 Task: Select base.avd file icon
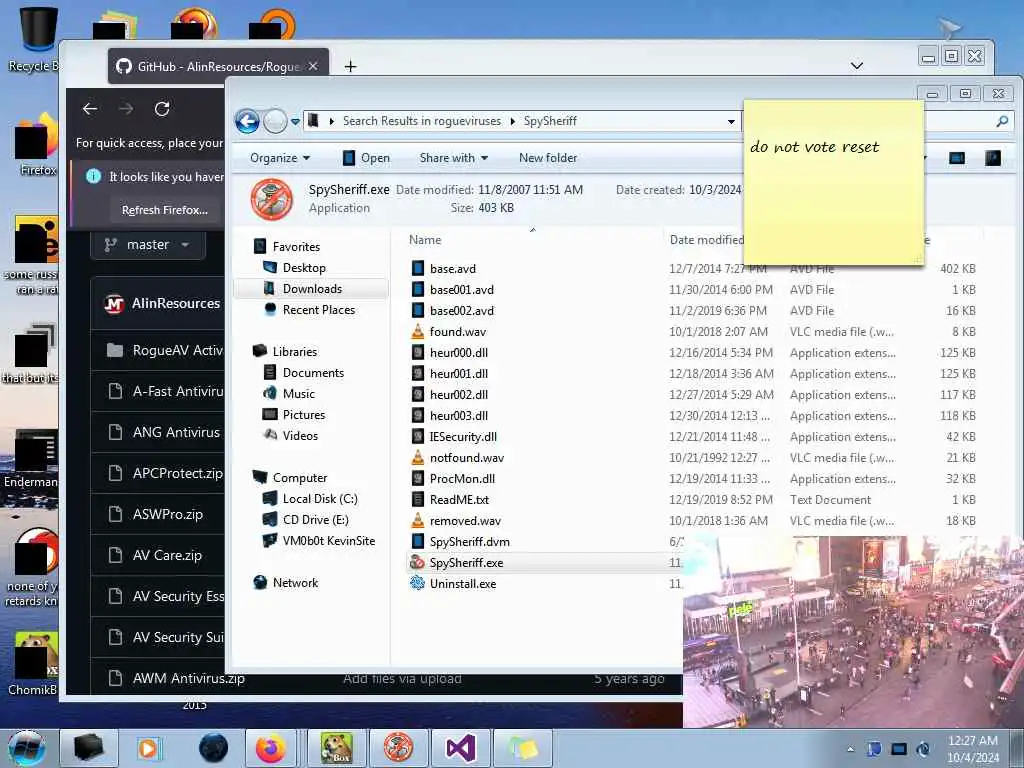[x=418, y=268]
